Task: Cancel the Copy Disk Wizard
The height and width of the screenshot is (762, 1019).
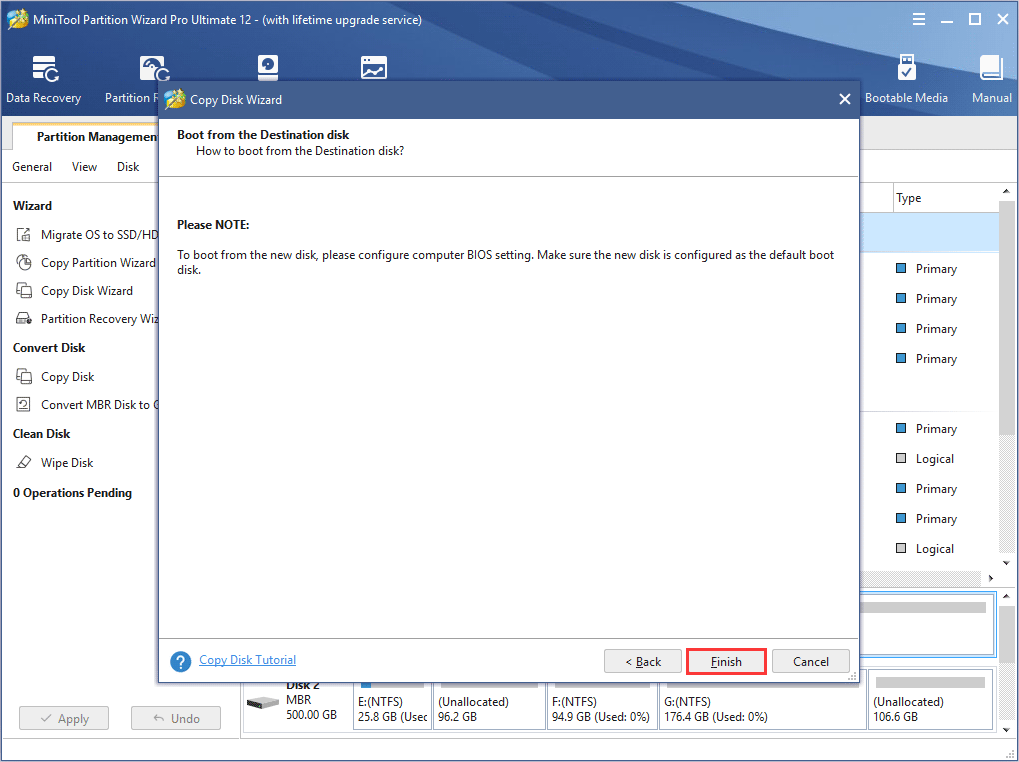Action: coord(810,661)
